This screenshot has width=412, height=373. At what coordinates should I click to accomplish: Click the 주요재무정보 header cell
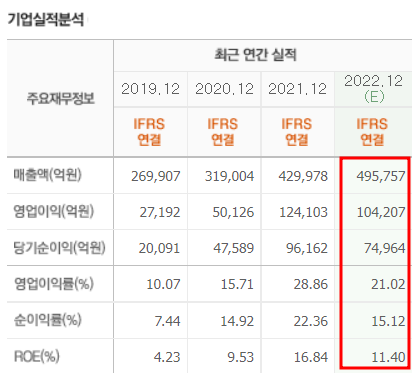[61, 98]
